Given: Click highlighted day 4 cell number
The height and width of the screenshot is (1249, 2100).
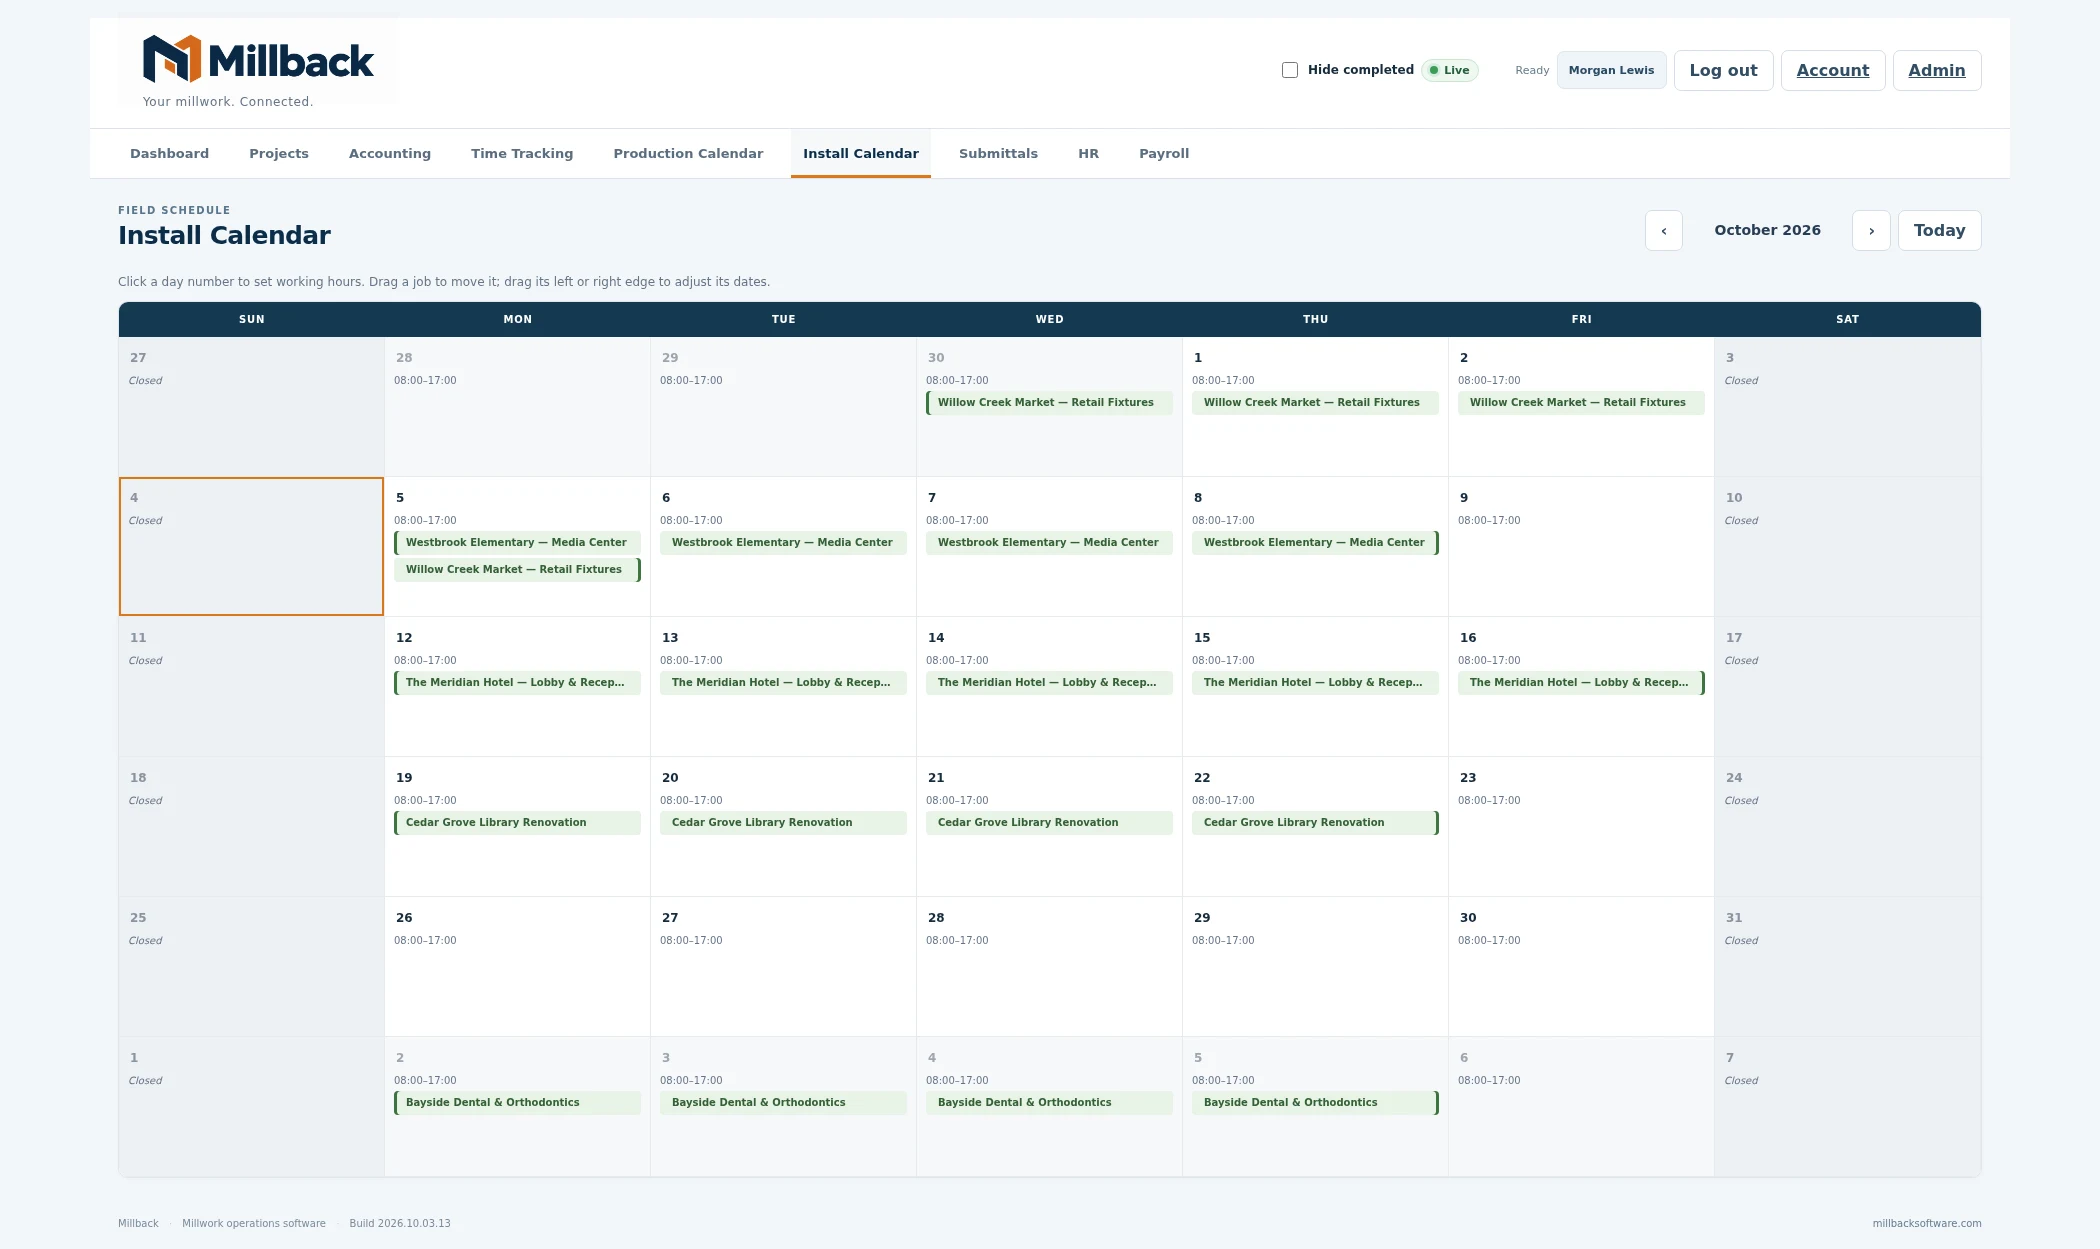Looking at the screenshot, I should pyautogui.click(x=134, y=498).
